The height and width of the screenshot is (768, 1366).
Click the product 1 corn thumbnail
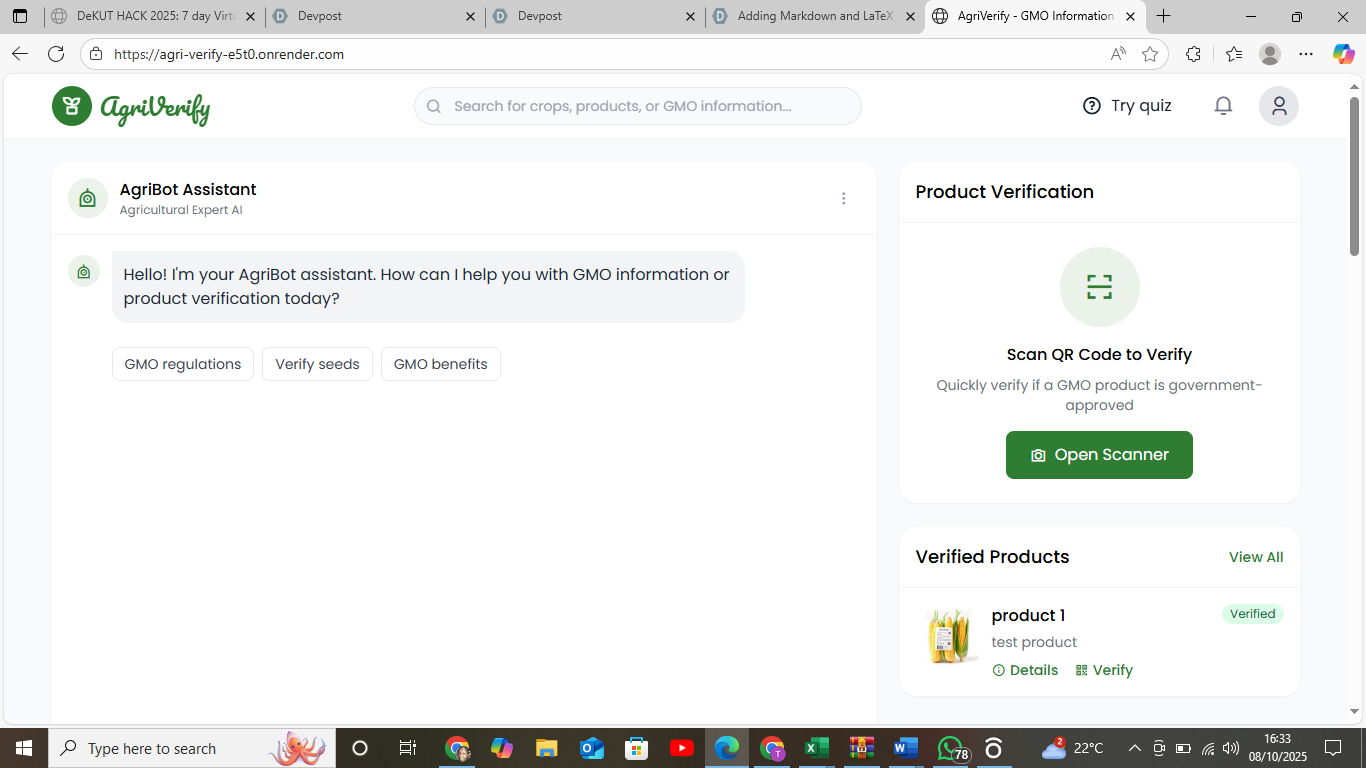click(949, 637)
